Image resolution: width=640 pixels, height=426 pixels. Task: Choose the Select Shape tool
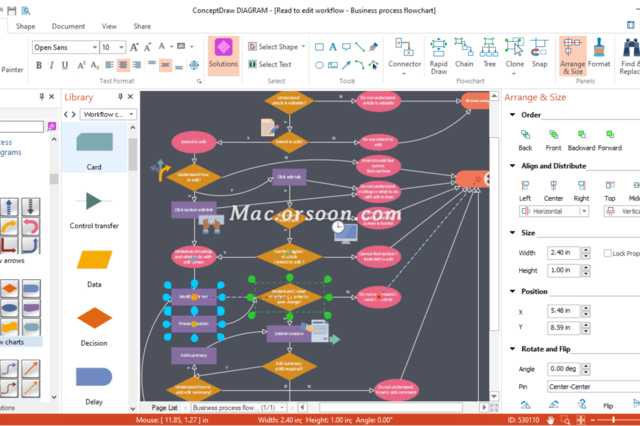(277, 47)
